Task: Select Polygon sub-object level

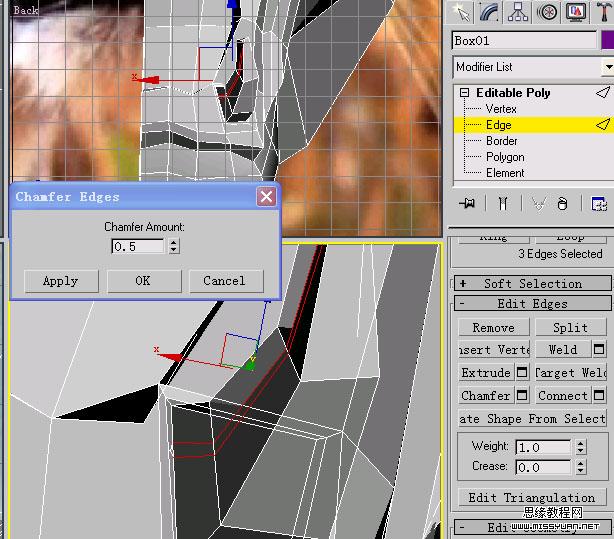Action: point(505,157)
